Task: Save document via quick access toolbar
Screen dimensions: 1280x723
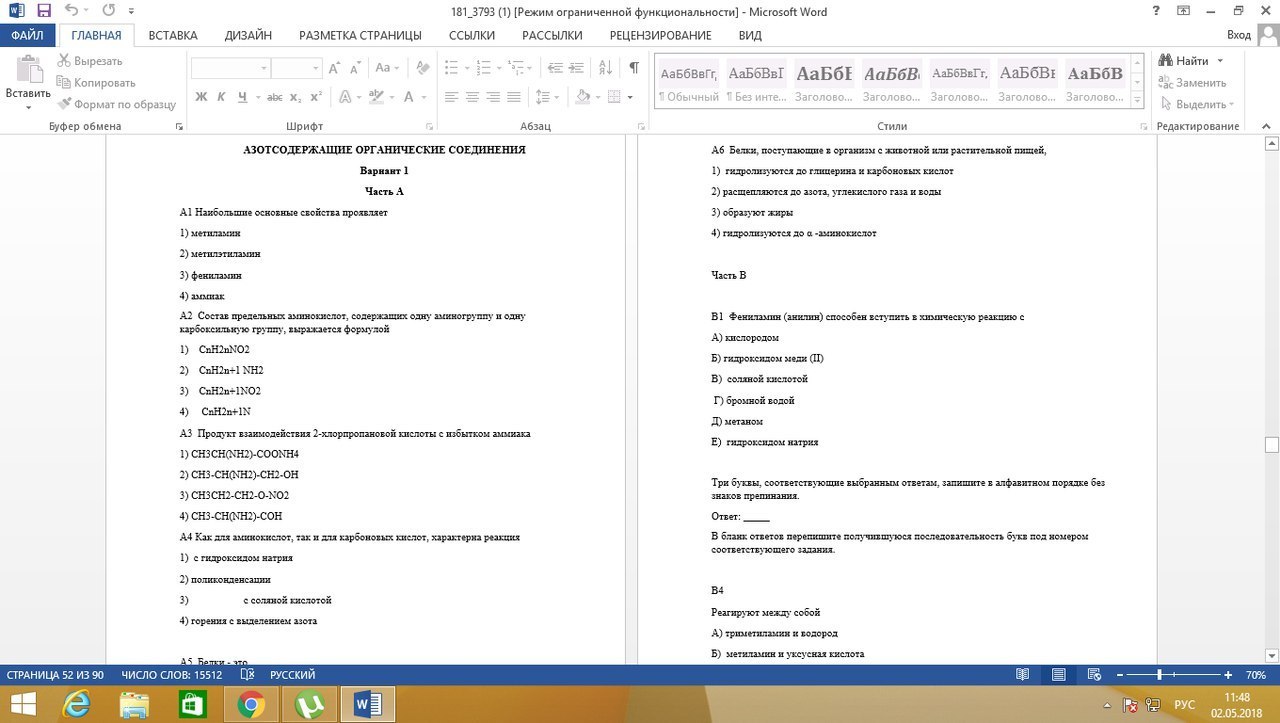Action: click(43, 12)
